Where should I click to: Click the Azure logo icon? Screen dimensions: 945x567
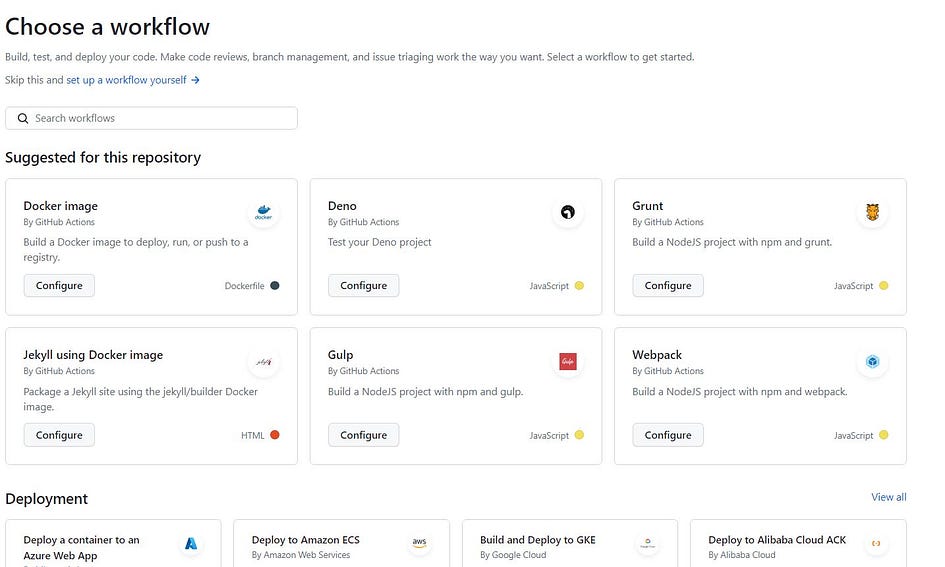(x=191, y=544)
